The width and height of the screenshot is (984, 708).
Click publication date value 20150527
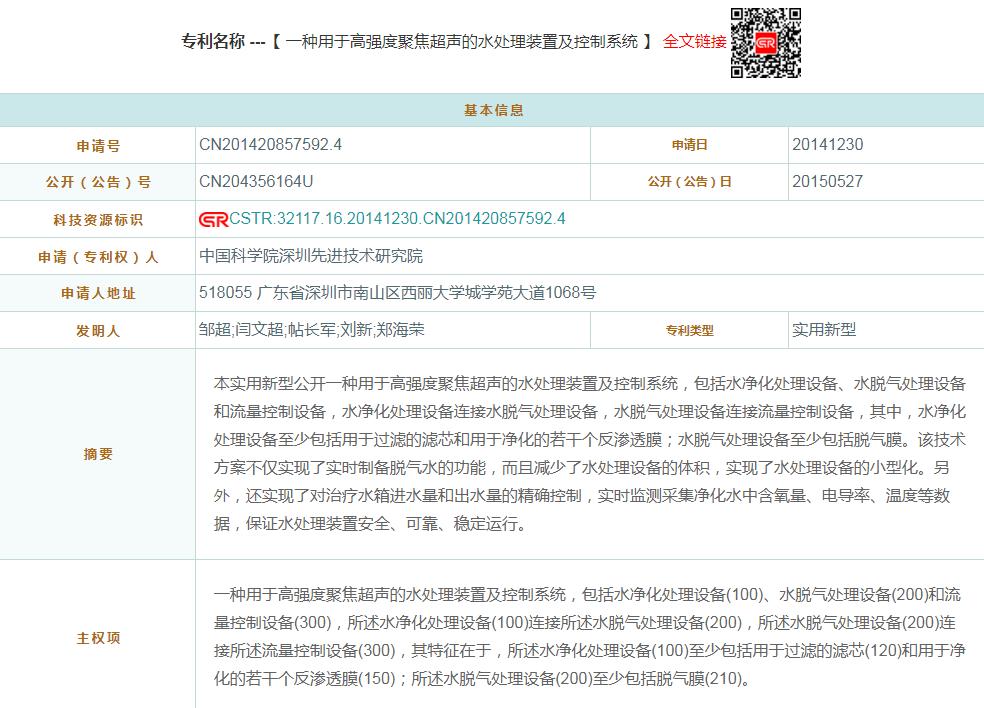[827, 182]
